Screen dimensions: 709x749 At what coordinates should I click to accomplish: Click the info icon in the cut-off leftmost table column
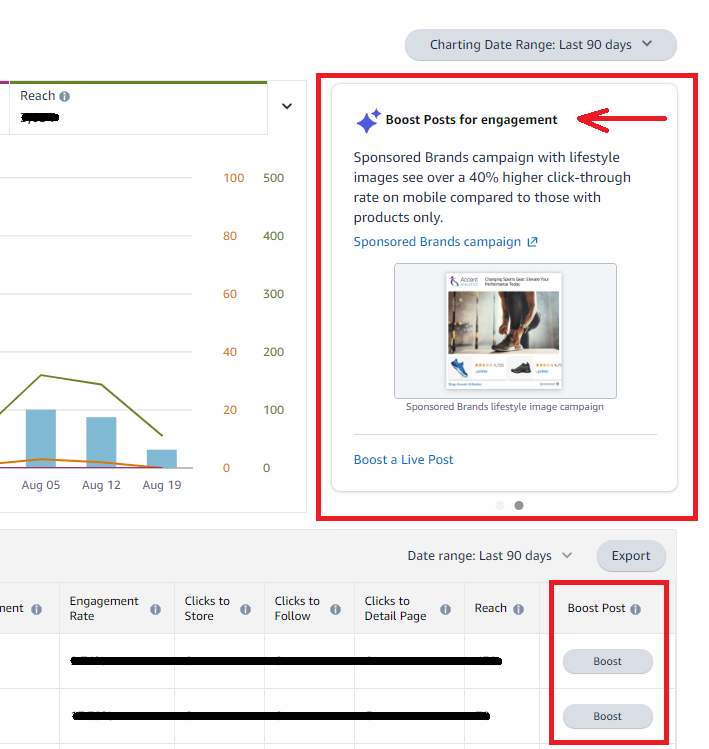pos(36,609)
